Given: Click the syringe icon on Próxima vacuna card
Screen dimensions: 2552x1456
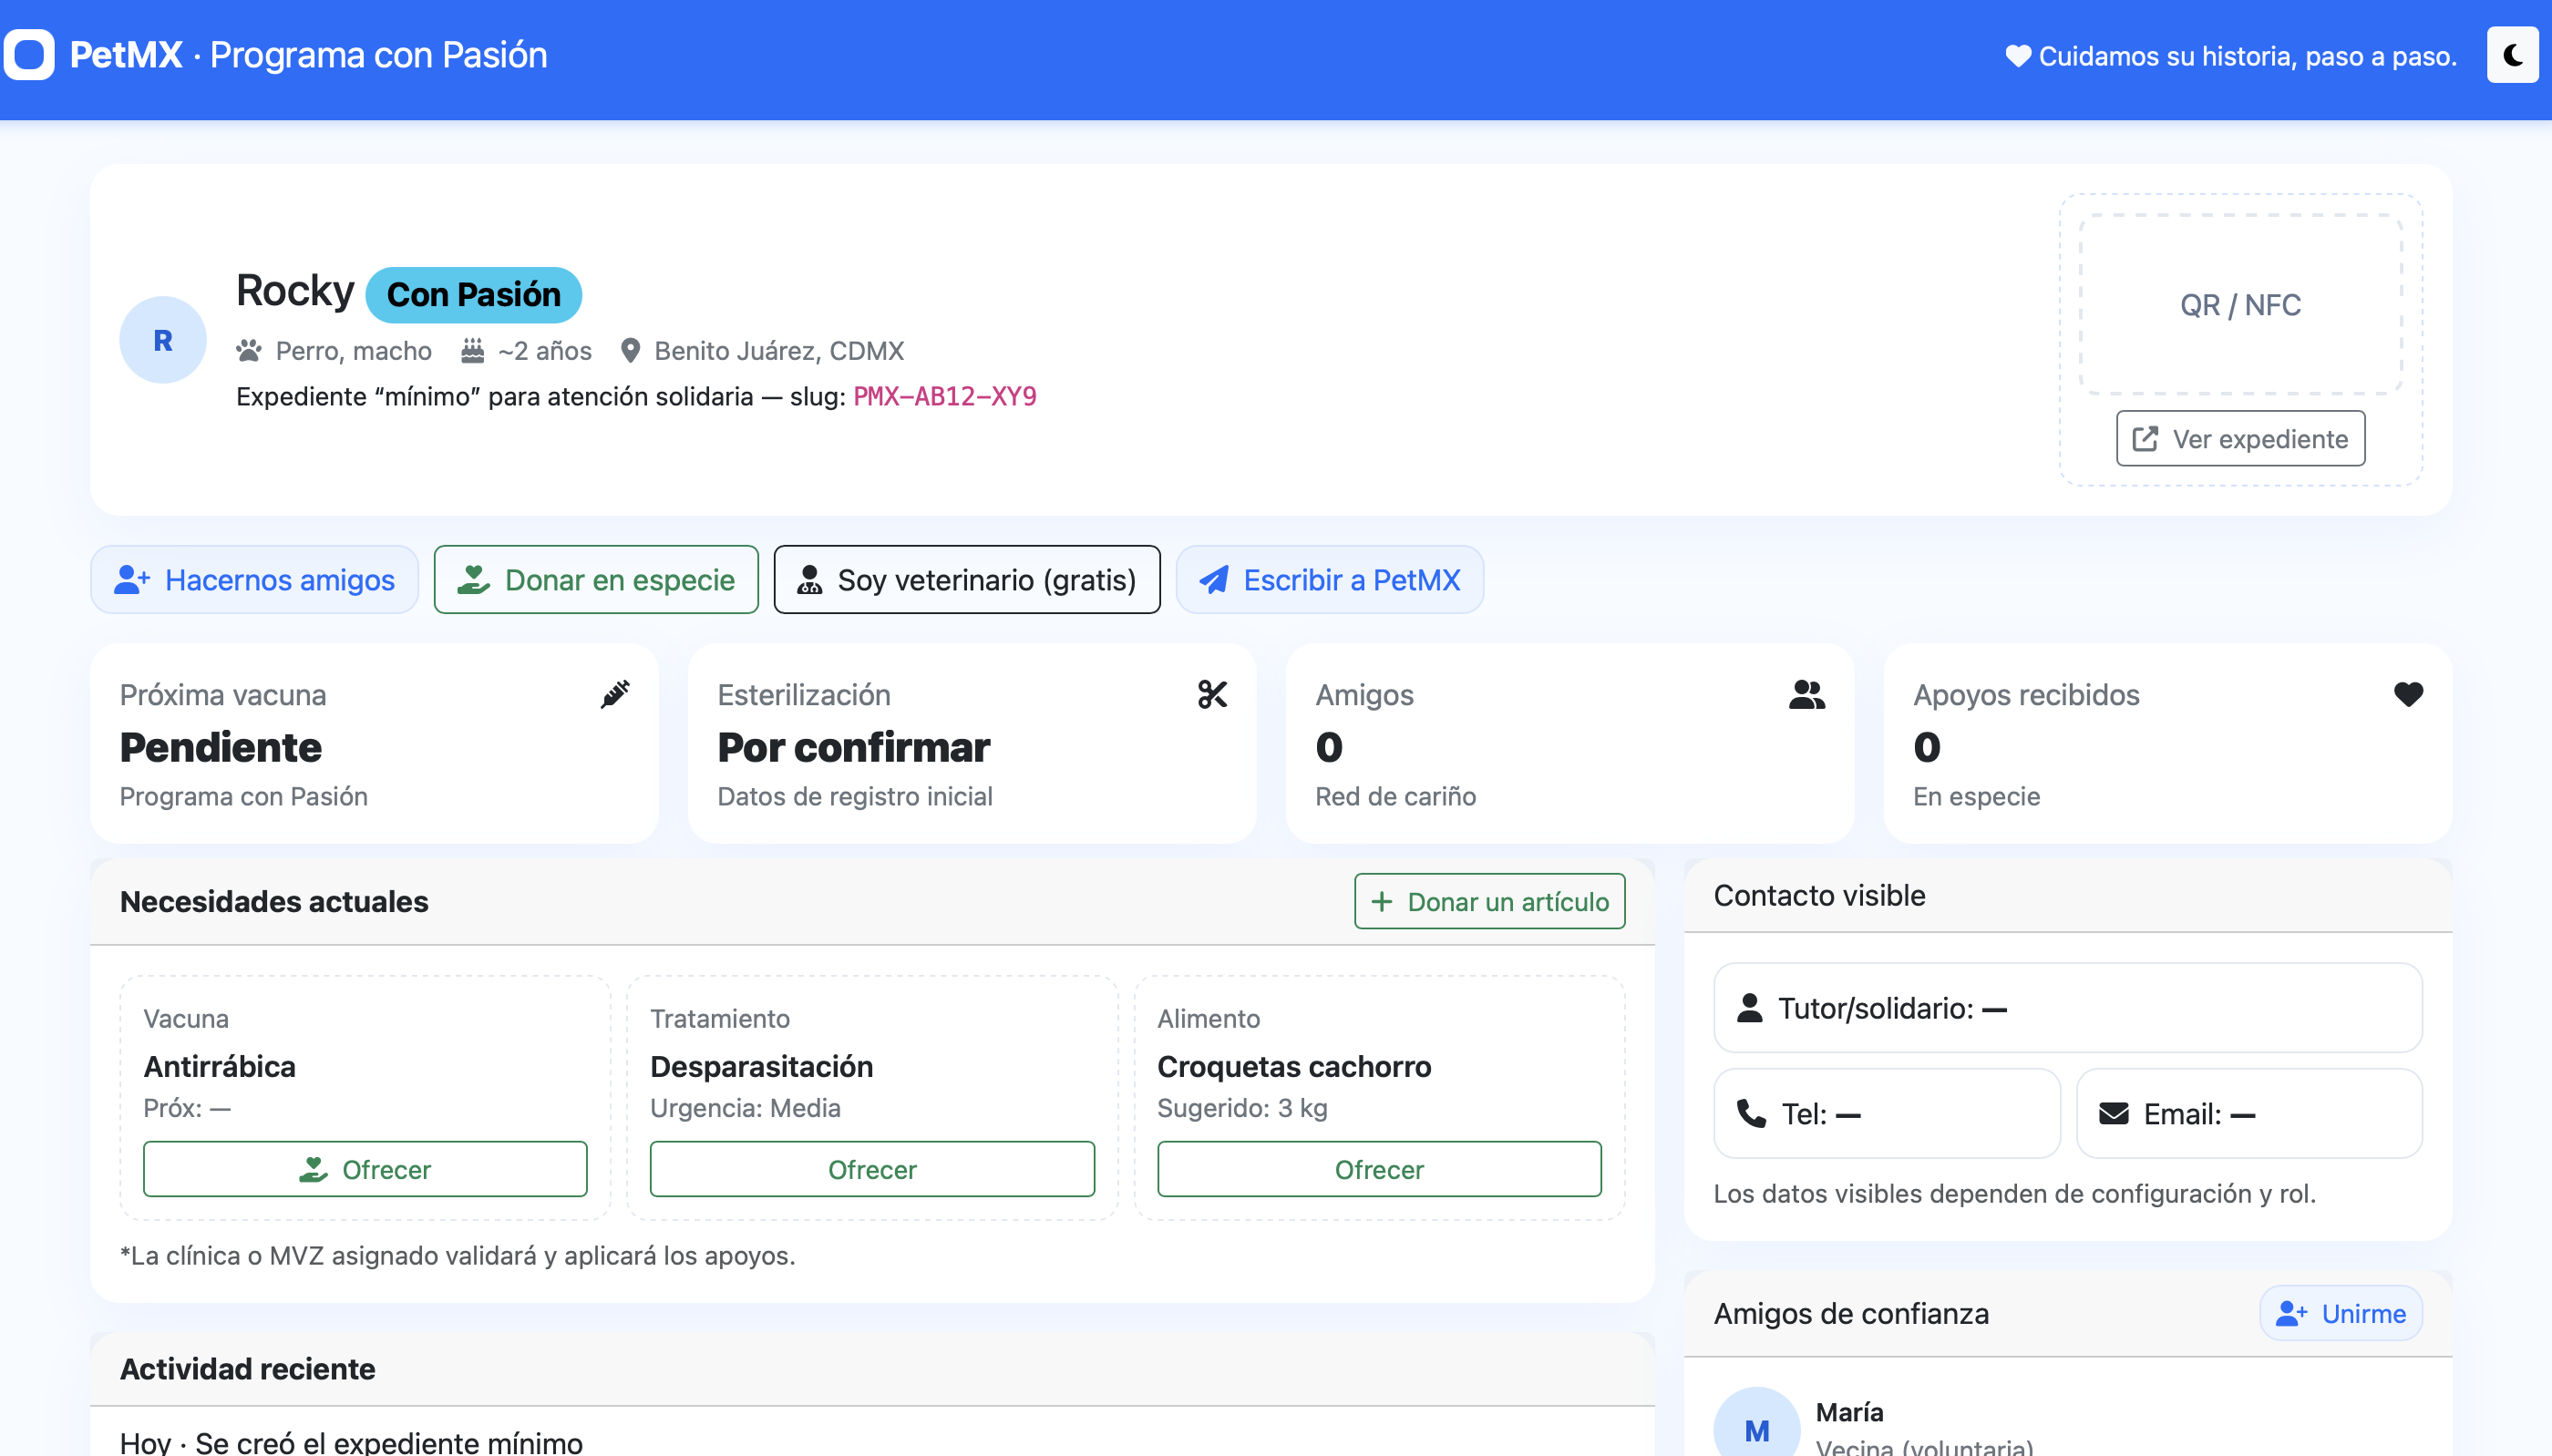Looking at the screenshot, I should [x=614, y=694].
